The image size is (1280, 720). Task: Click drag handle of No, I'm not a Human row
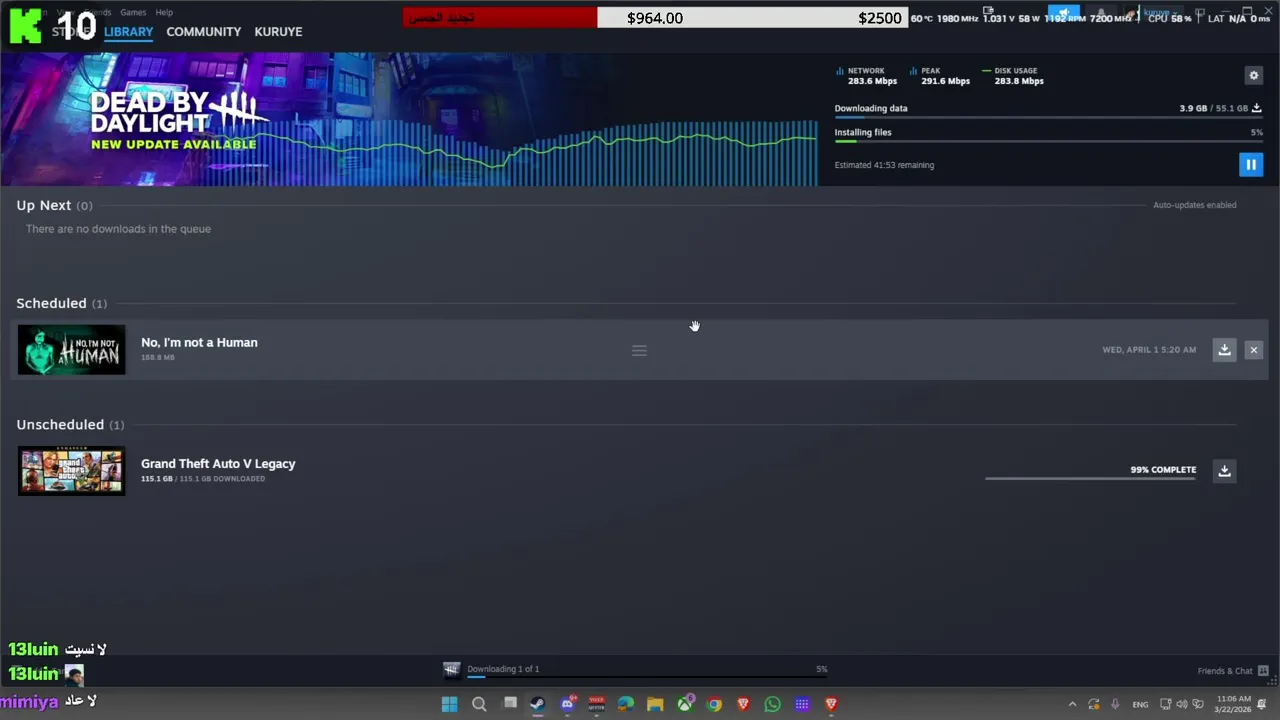(639, 350)
